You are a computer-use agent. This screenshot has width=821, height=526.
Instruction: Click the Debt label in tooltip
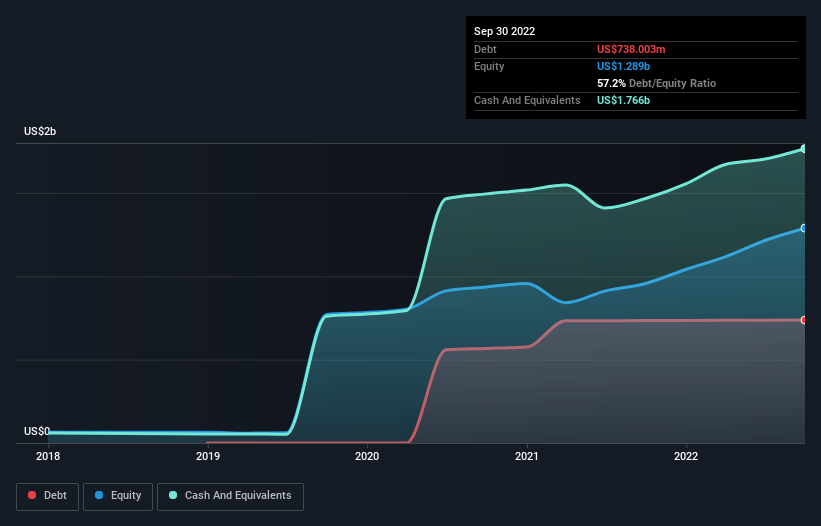pyautogui.click(x=485, y=49)
